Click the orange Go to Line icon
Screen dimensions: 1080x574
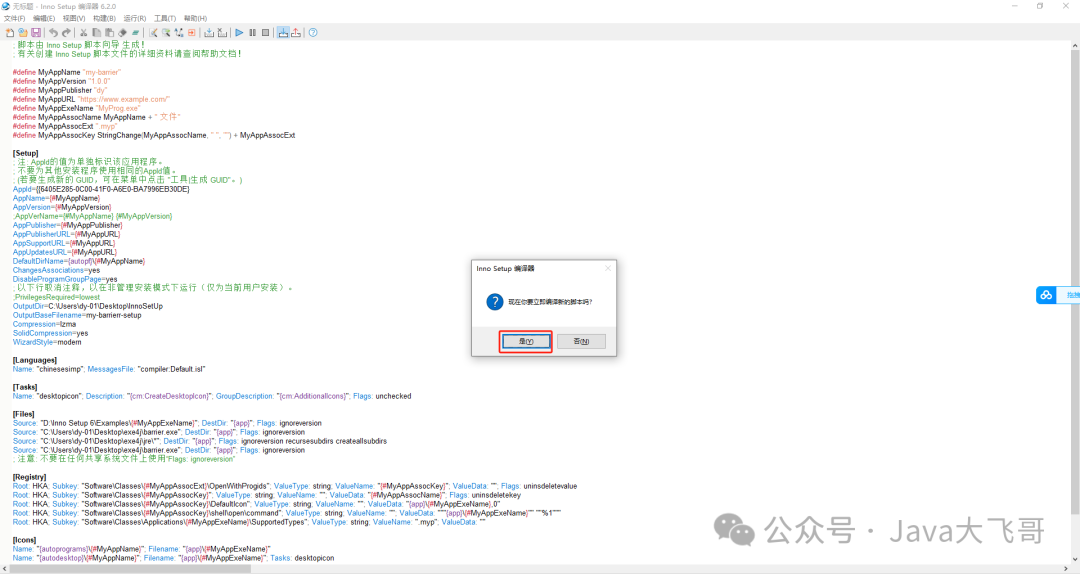click(191, 32)
